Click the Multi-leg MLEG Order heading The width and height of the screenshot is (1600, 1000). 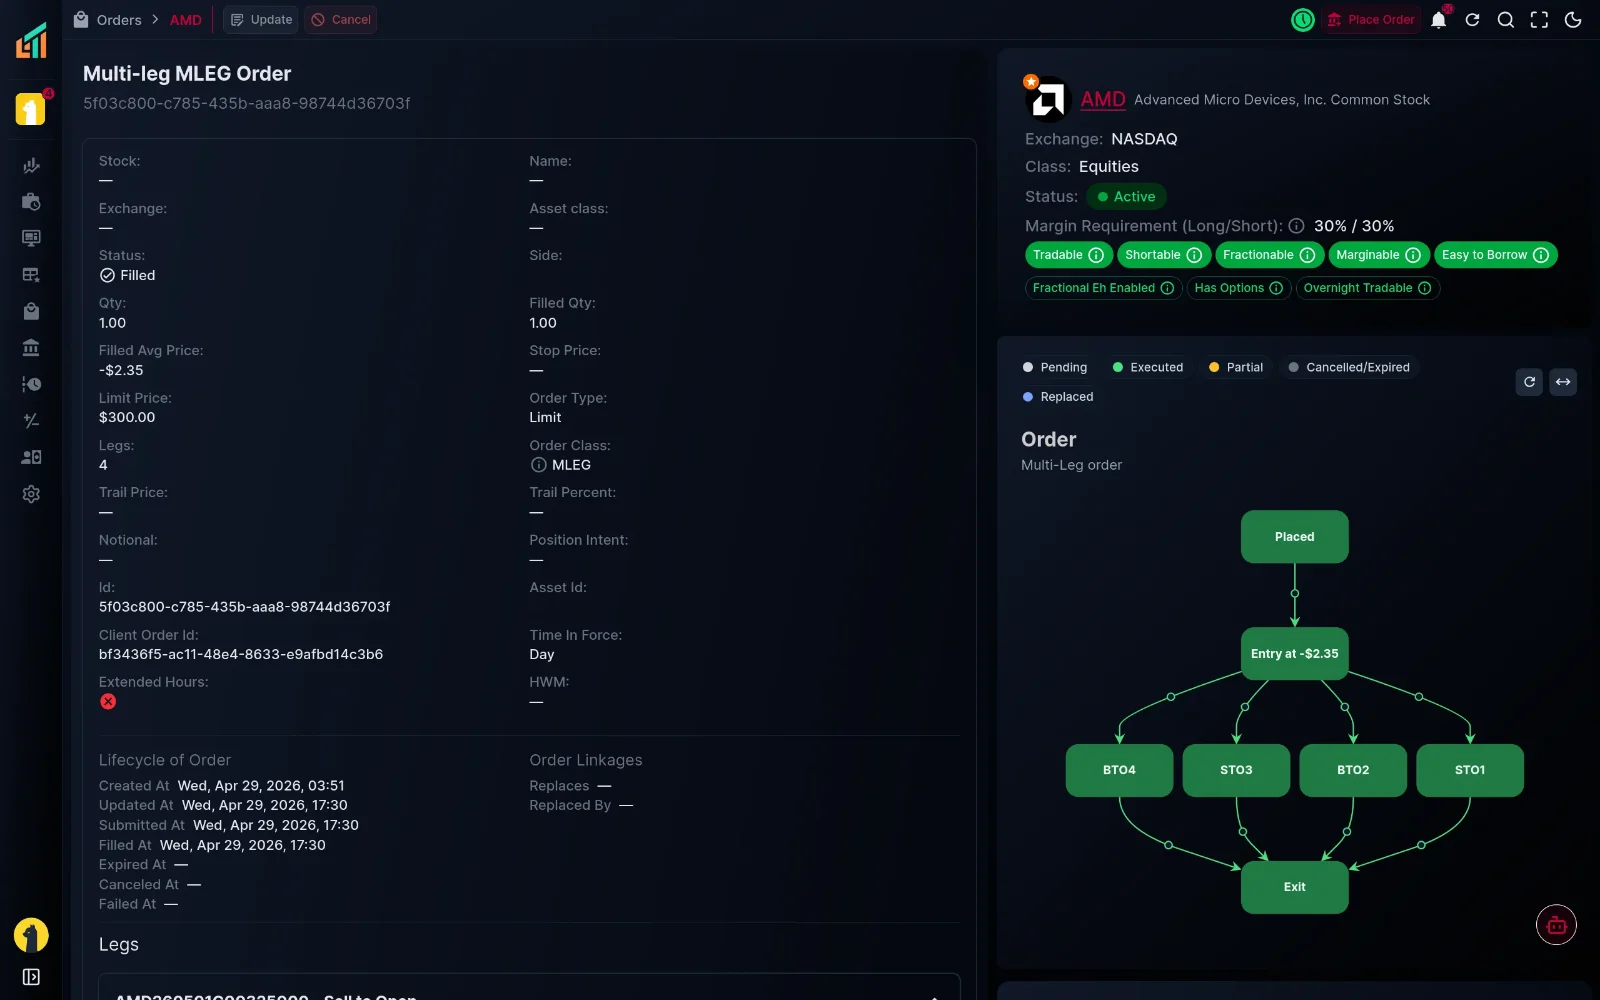pos(187,74)
